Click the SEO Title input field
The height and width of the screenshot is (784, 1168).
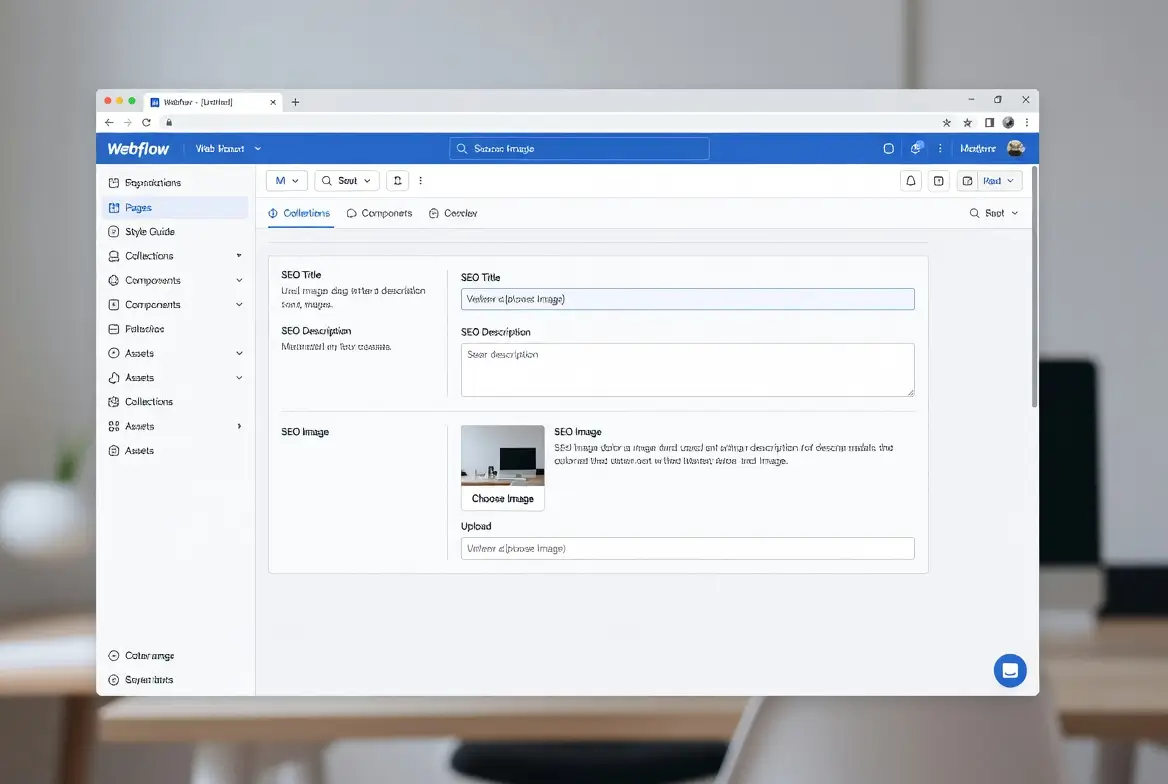click(x=688, y=299)
